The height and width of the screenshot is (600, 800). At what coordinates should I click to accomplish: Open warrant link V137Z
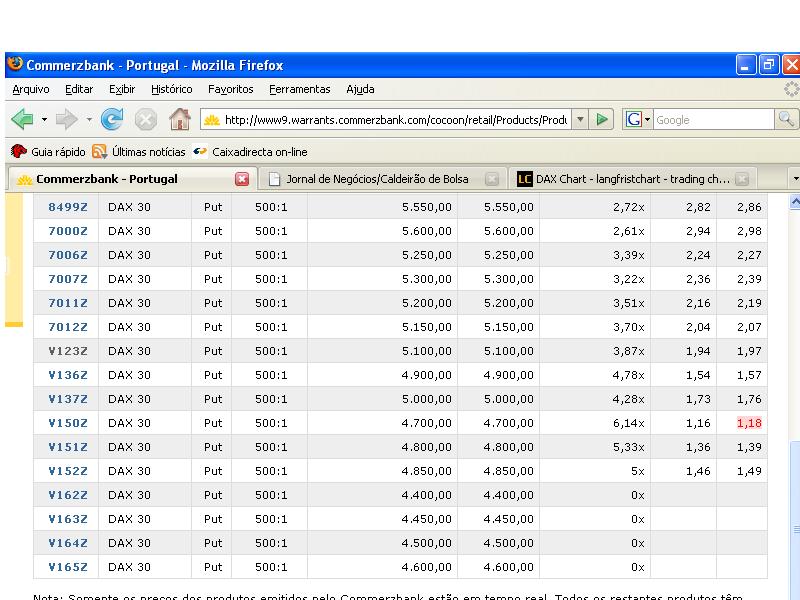(x=68, y=399)
